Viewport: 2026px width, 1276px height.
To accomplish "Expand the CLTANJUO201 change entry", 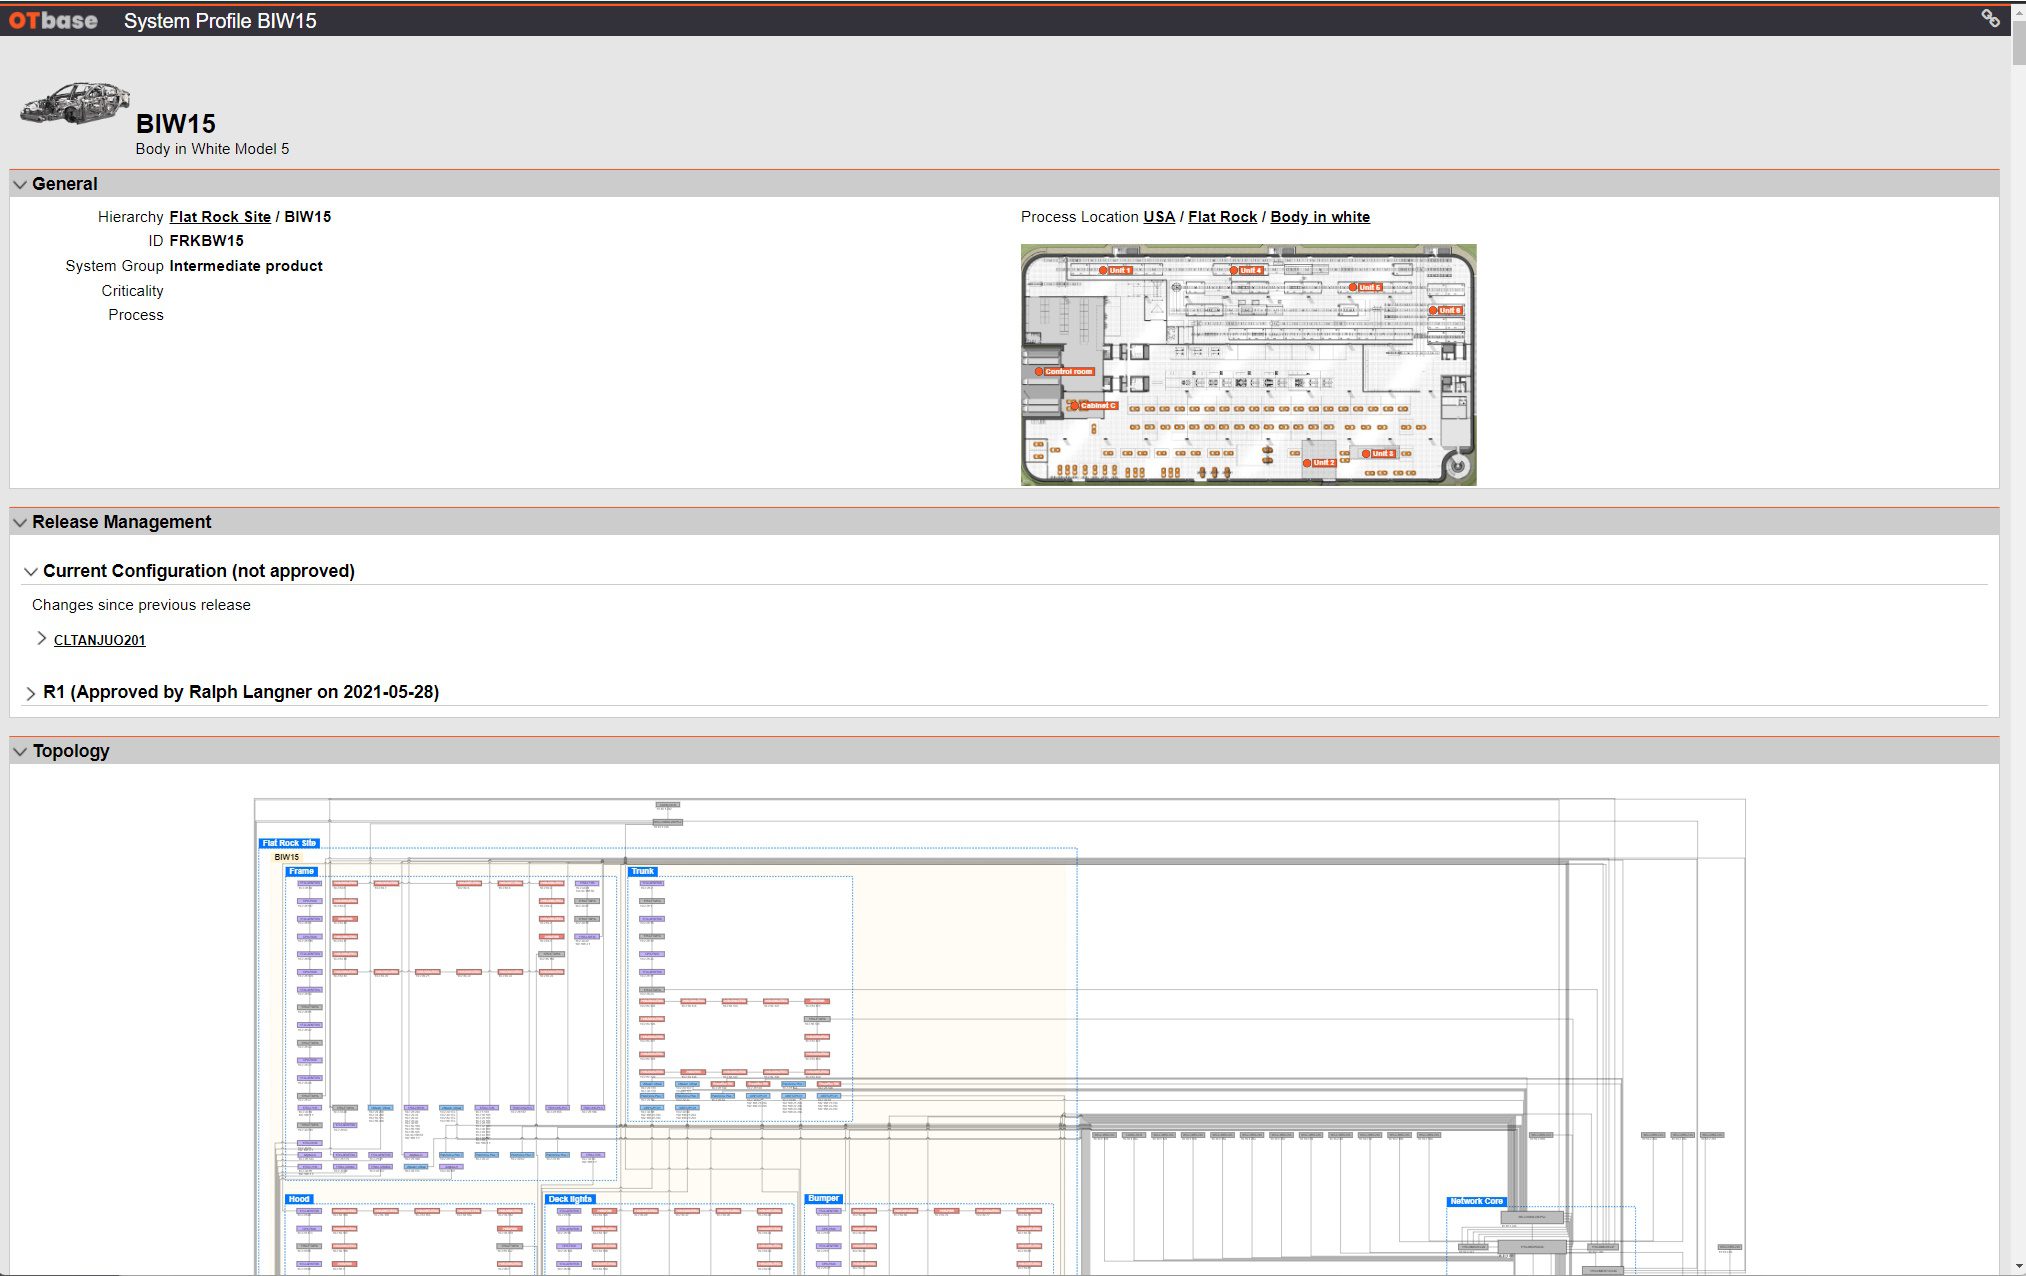I will point(41,639).
